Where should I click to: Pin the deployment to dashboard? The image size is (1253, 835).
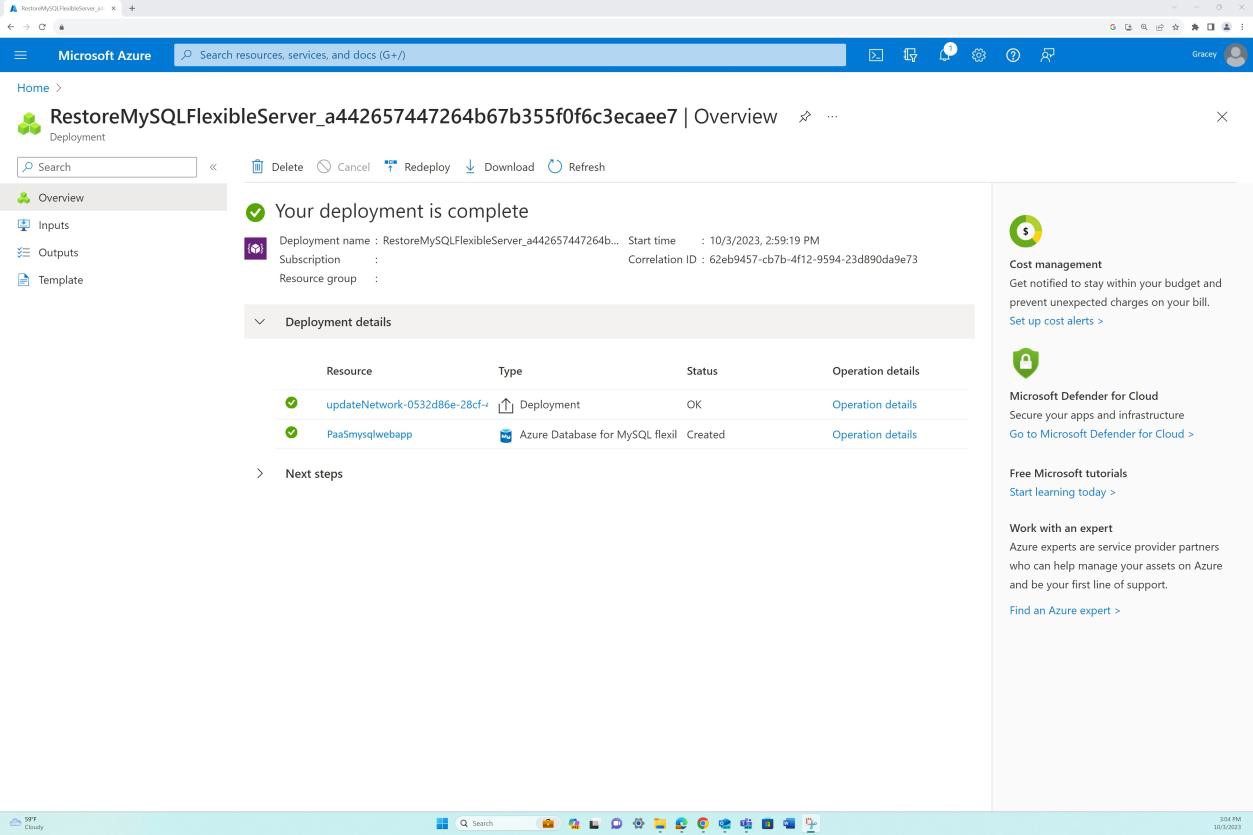coord(805,116)
